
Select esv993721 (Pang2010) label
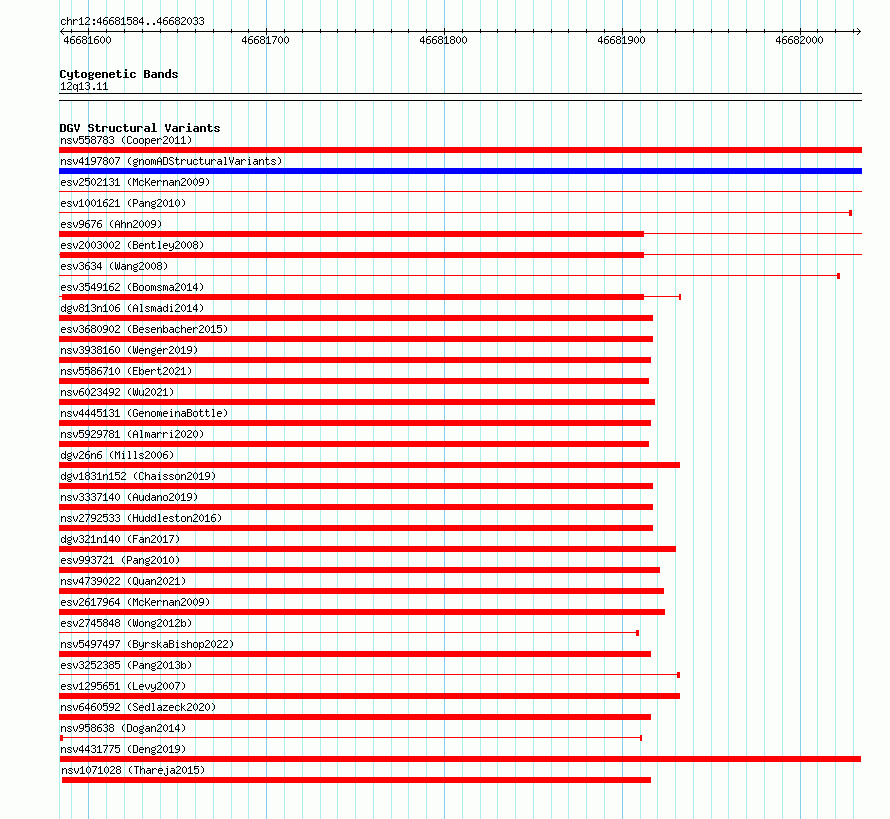[x=120, y=560]
